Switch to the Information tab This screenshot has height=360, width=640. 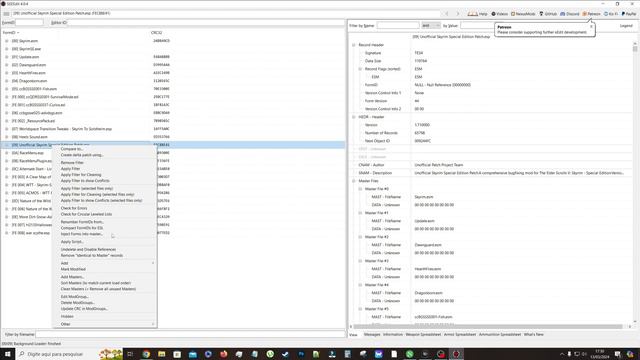393,335
